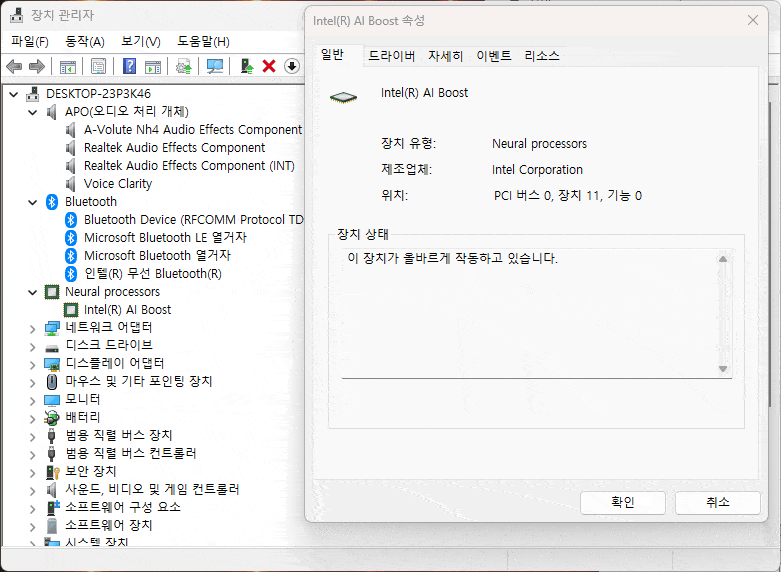Click the show/hide console tree icon

tap(67, 66)
